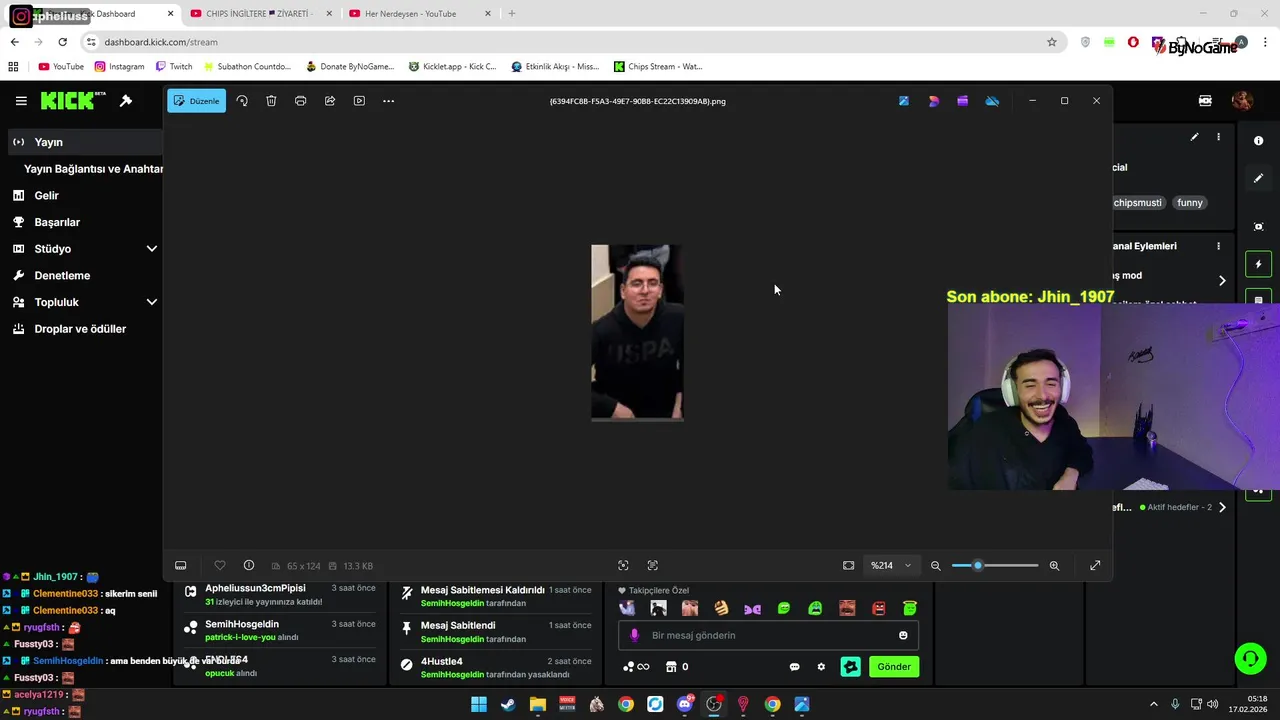Print the image from Photos toolbar
Viewport: 1280px width, 720px height.
point(300,101)
